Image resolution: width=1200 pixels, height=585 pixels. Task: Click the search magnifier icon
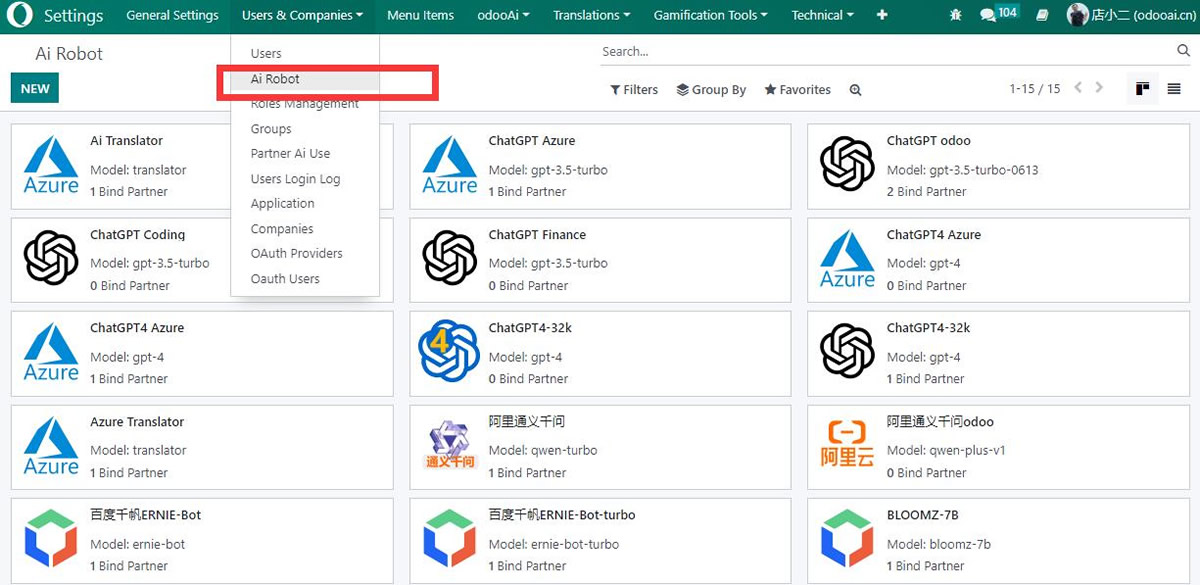point(1183,51)
